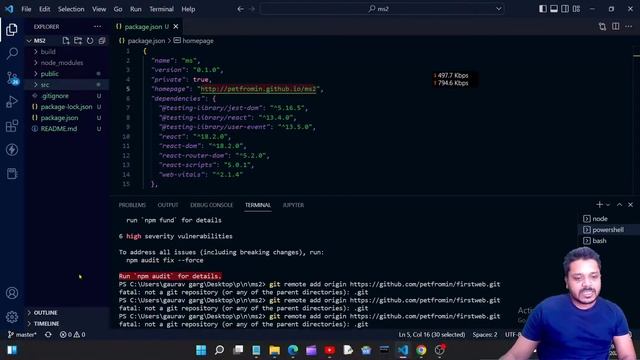Viewport: 640px width, 360px height.
Task: Open Windows Start menu on taskbar
Action: (x=201, y=350)
